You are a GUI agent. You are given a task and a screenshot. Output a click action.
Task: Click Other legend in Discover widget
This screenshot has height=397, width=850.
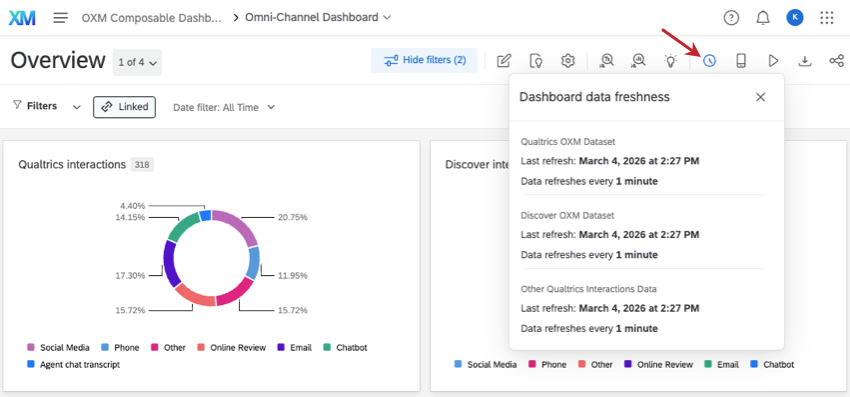tap(596, 364)
